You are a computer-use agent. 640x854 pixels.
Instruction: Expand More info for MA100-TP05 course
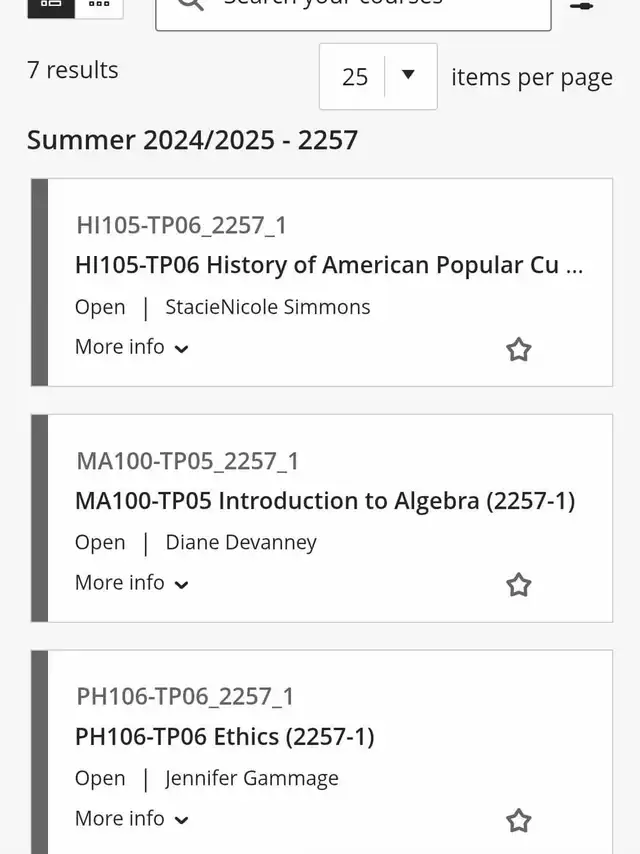[x=132, y=583]
